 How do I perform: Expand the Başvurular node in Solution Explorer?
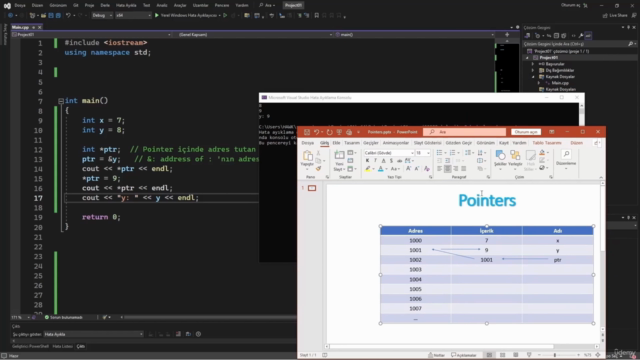[533, 64]
